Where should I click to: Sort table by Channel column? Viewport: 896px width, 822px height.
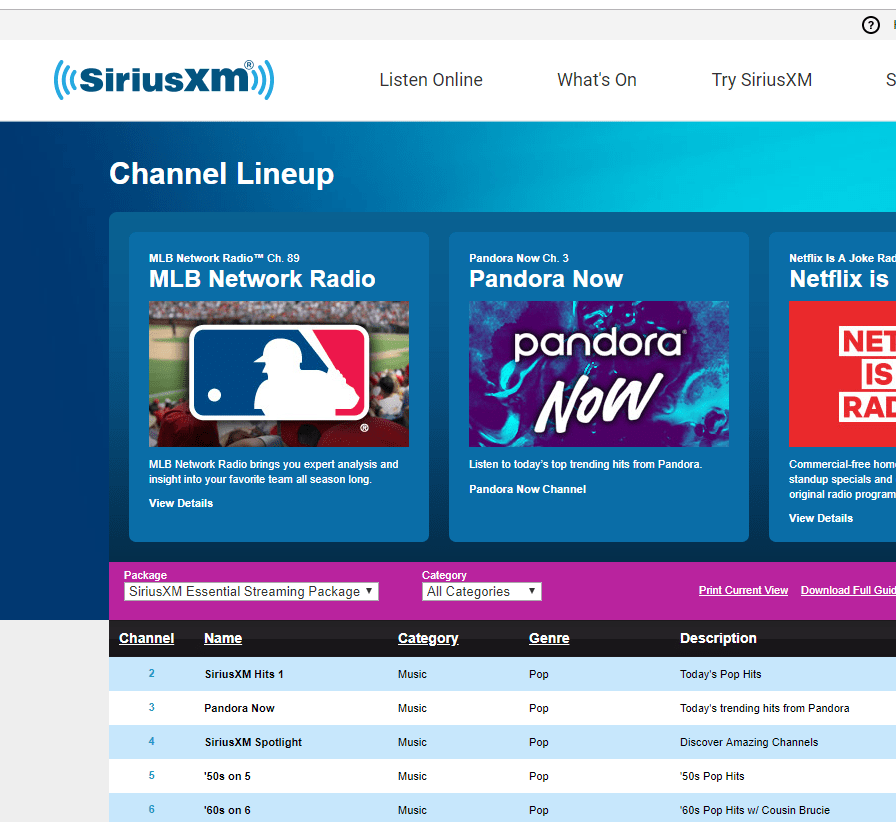146,638
